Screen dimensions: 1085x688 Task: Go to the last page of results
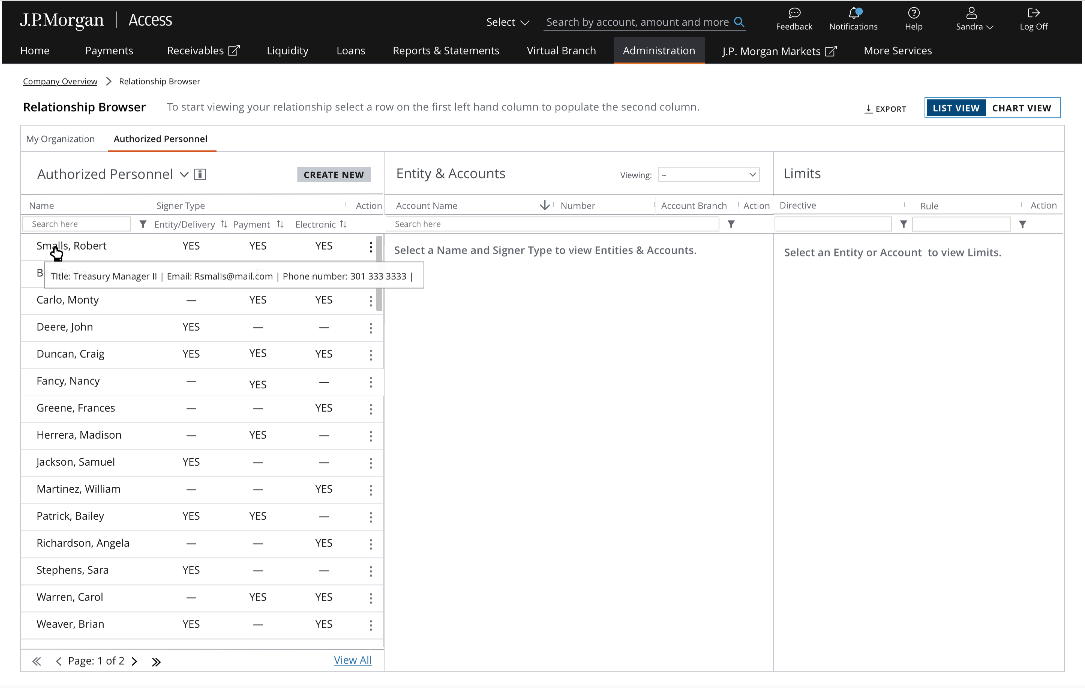pos(156,661)
